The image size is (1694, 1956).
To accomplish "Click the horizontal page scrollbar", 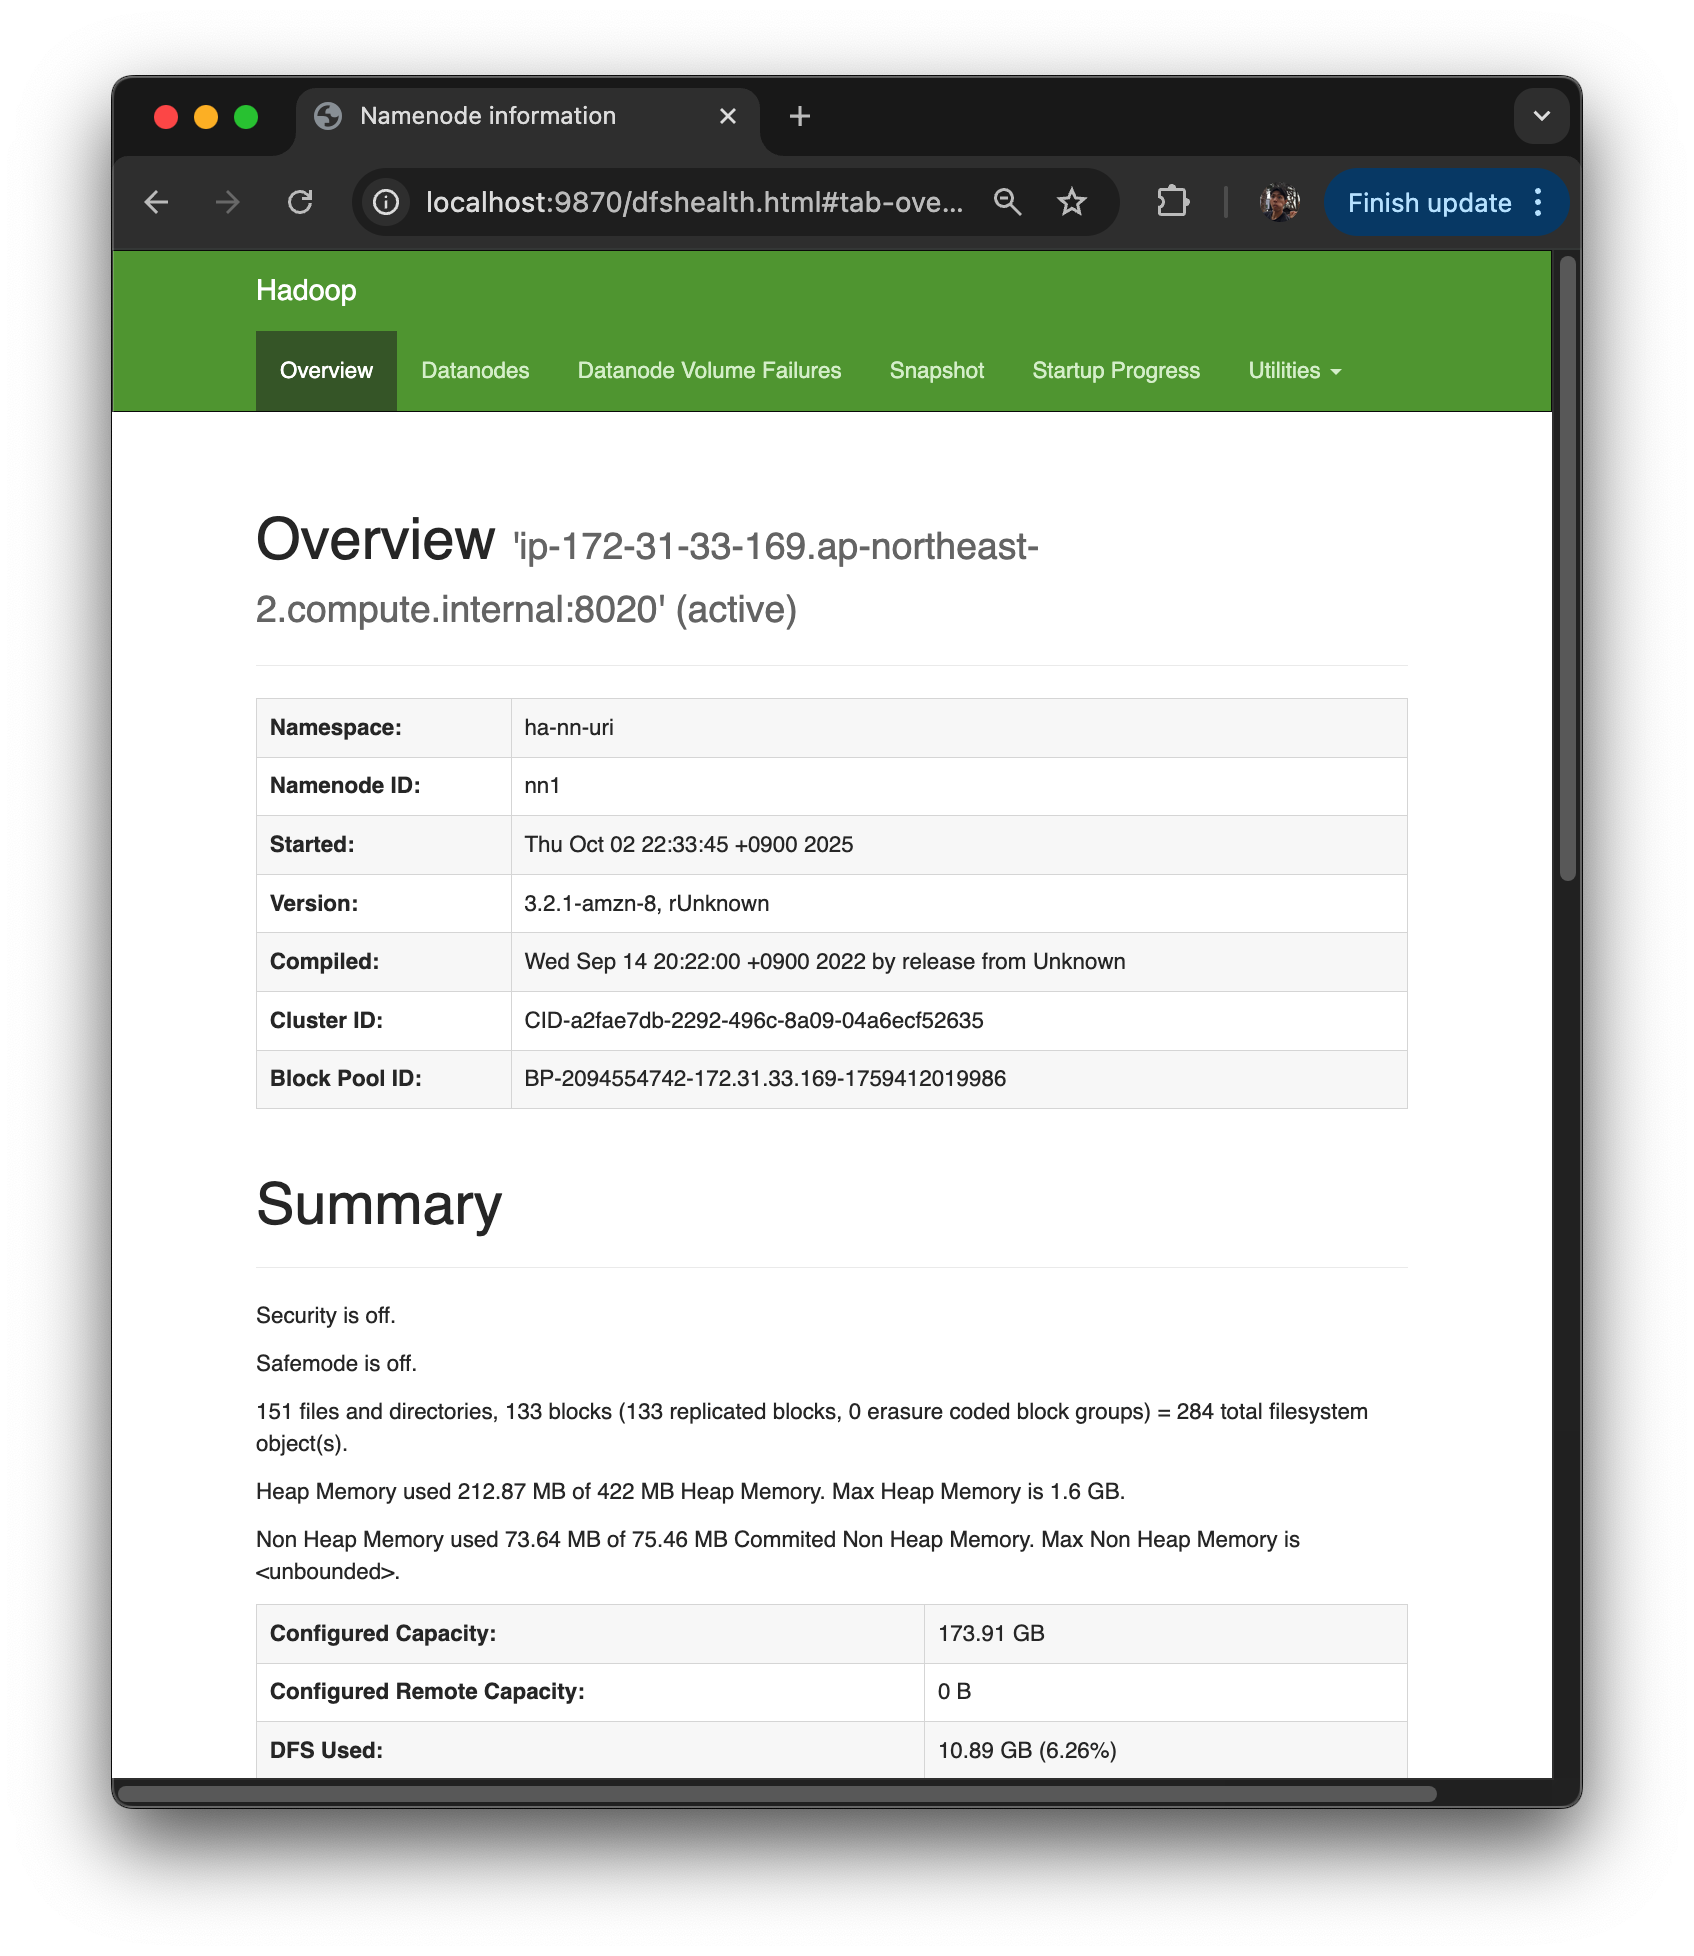I will click(x=778, y=1793).
